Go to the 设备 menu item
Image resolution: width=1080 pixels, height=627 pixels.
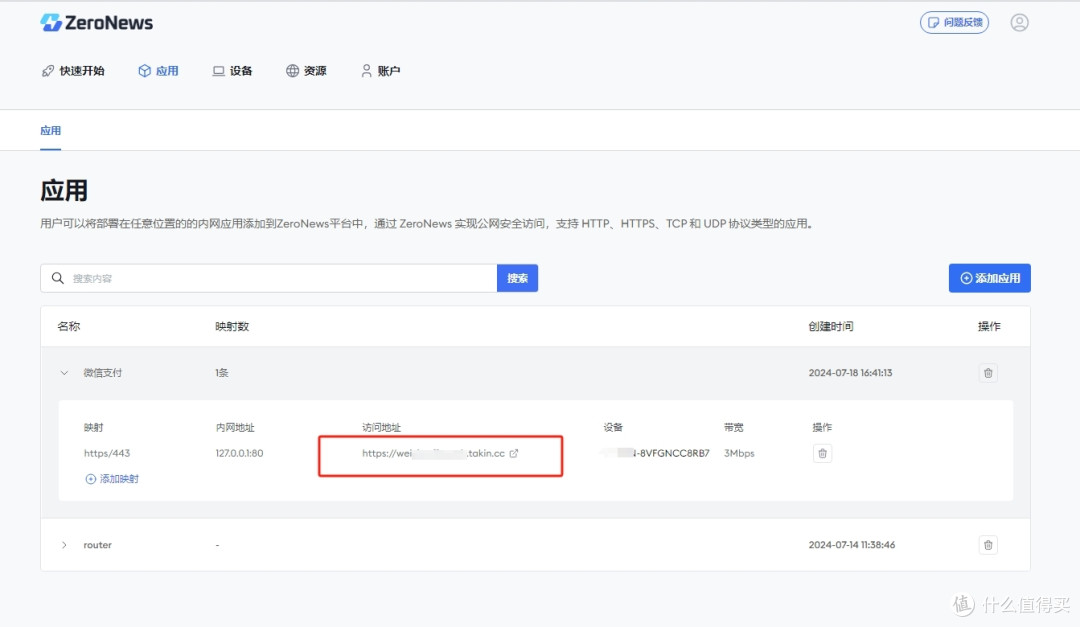point(233,71)
